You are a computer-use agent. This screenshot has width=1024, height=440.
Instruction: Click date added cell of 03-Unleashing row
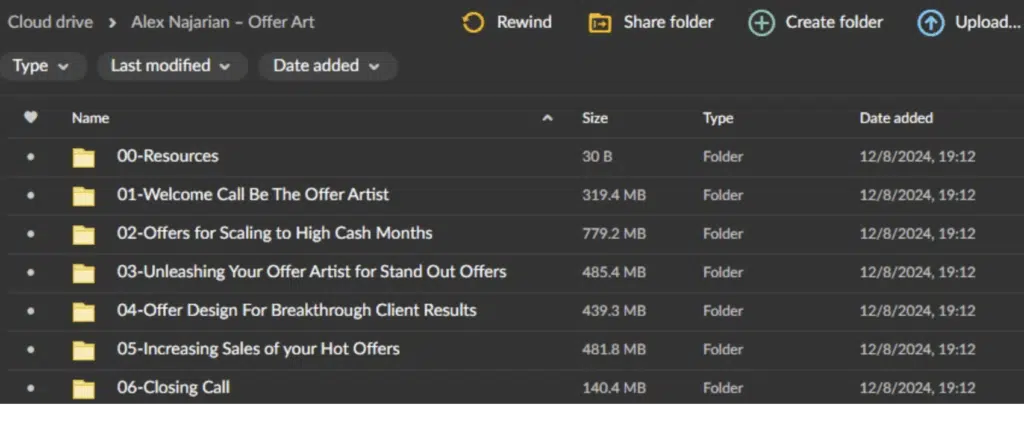tap(918, 272)
